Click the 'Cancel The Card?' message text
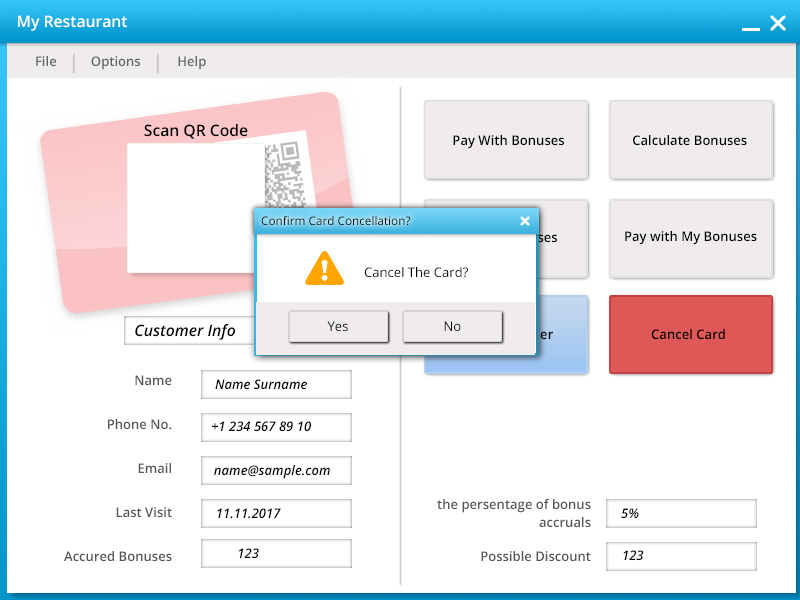This screenshot has height=600, width=800. pyautogui.click(x=416, y=272)
